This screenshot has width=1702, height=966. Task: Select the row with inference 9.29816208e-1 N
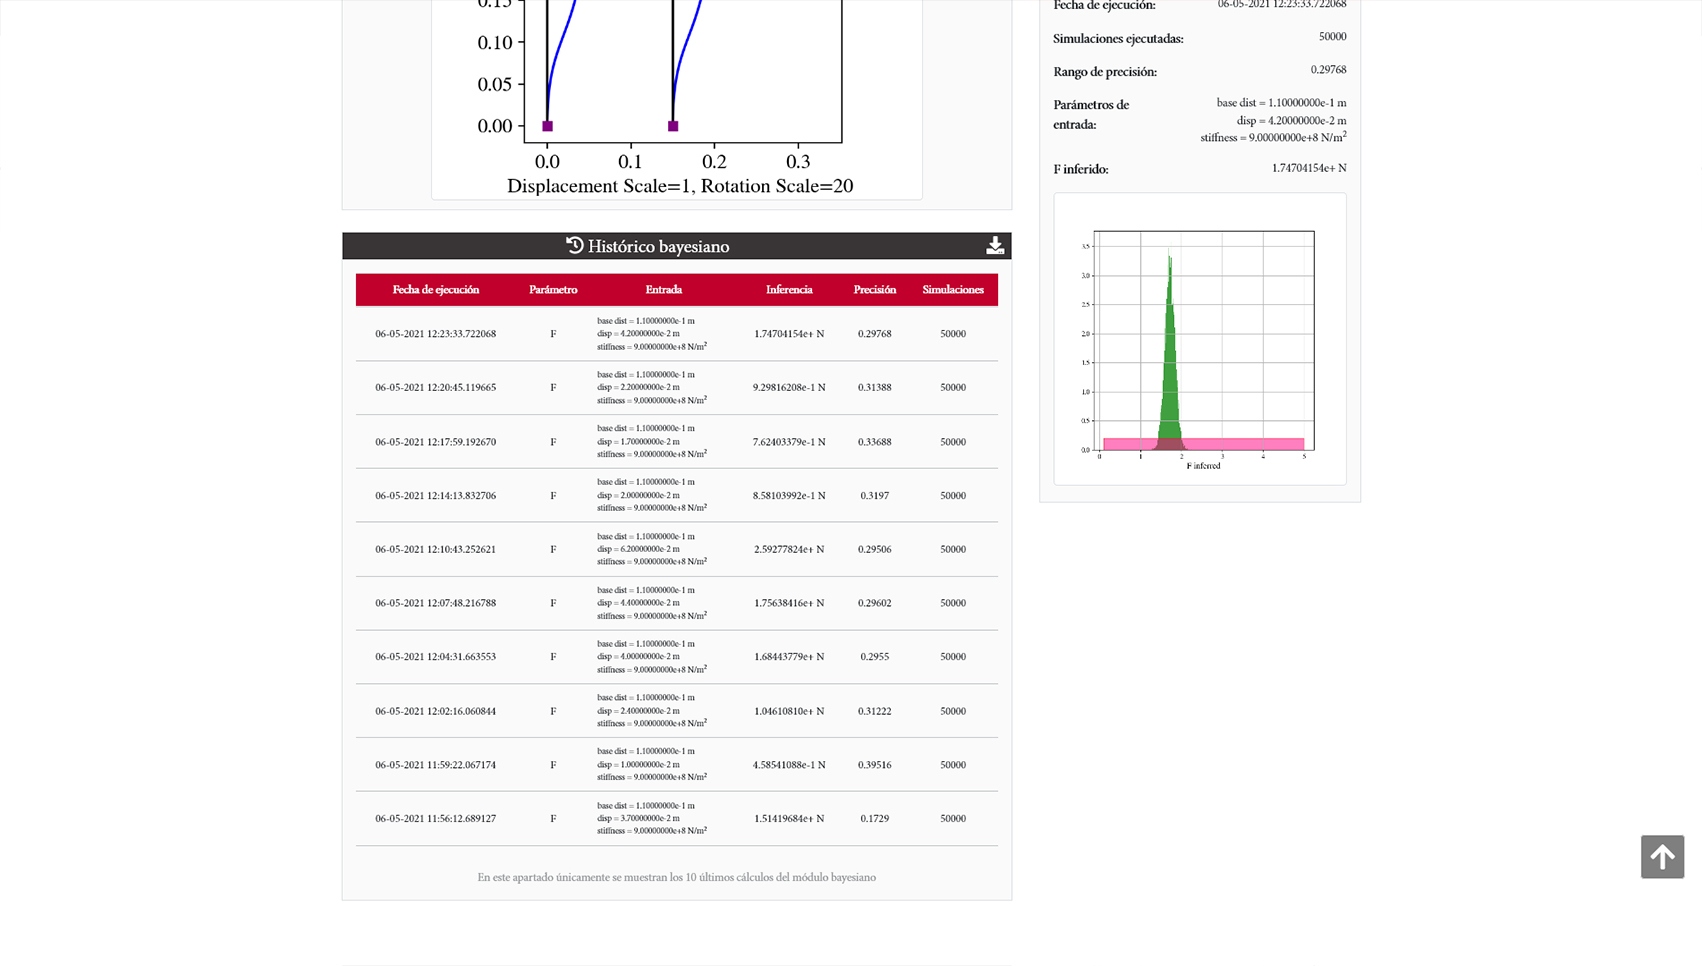[x=676, y=387]
